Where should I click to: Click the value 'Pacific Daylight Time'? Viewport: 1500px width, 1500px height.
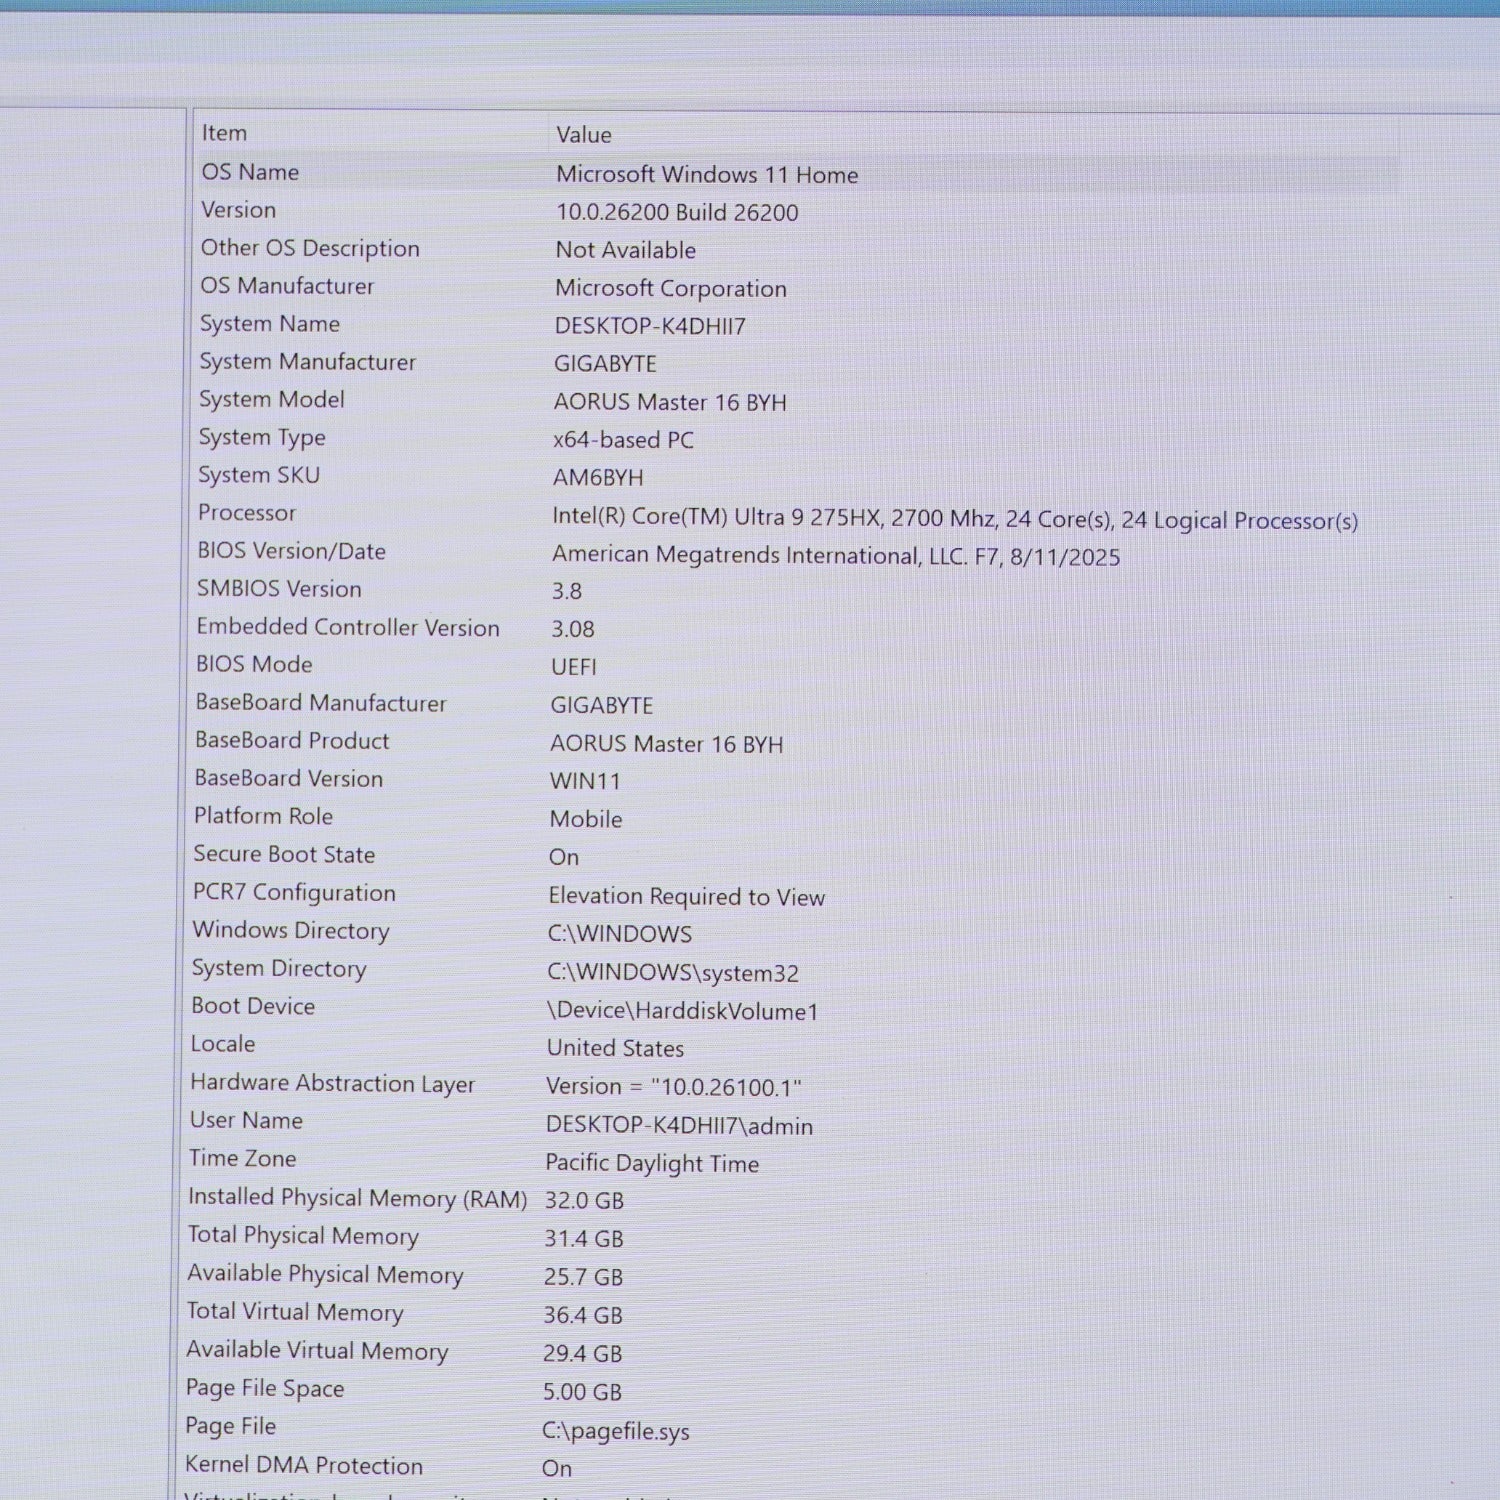[x=652, y=1164]
